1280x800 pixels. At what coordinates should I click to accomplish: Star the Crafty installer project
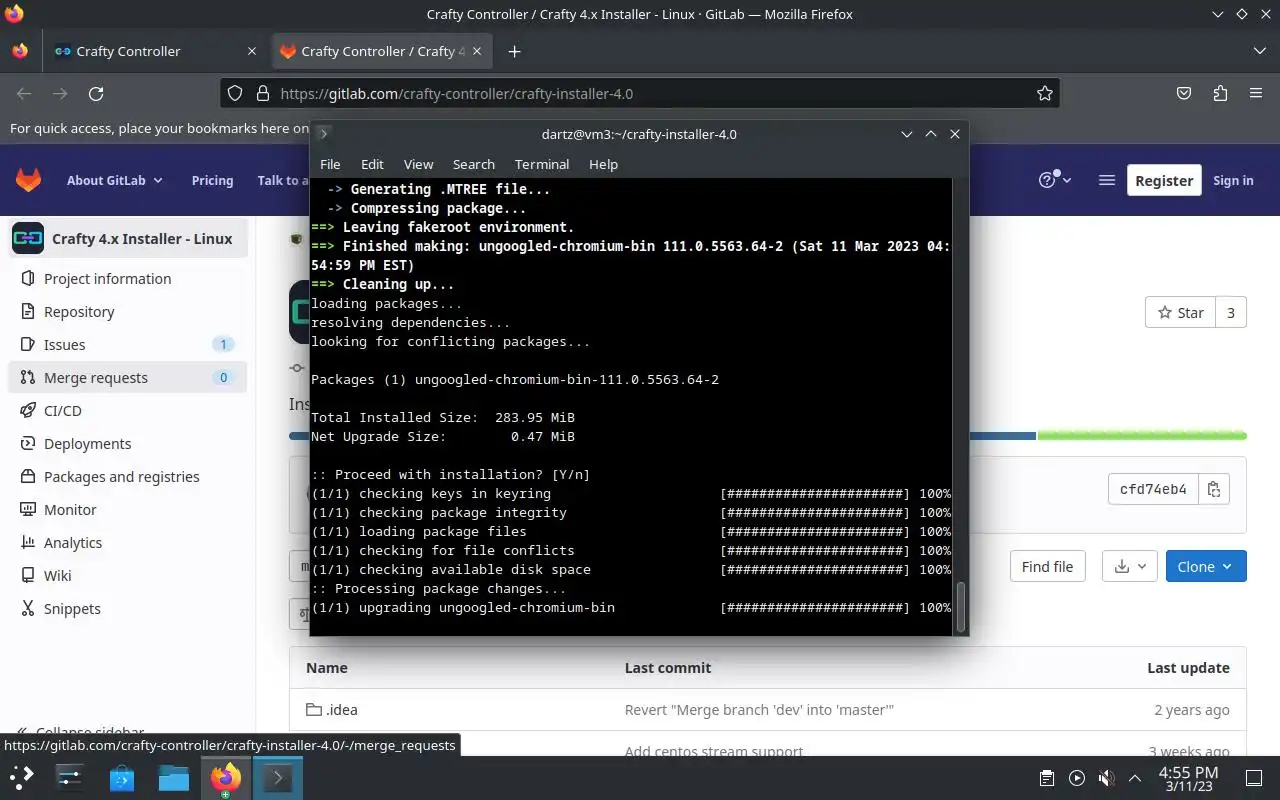point(1181,312)
